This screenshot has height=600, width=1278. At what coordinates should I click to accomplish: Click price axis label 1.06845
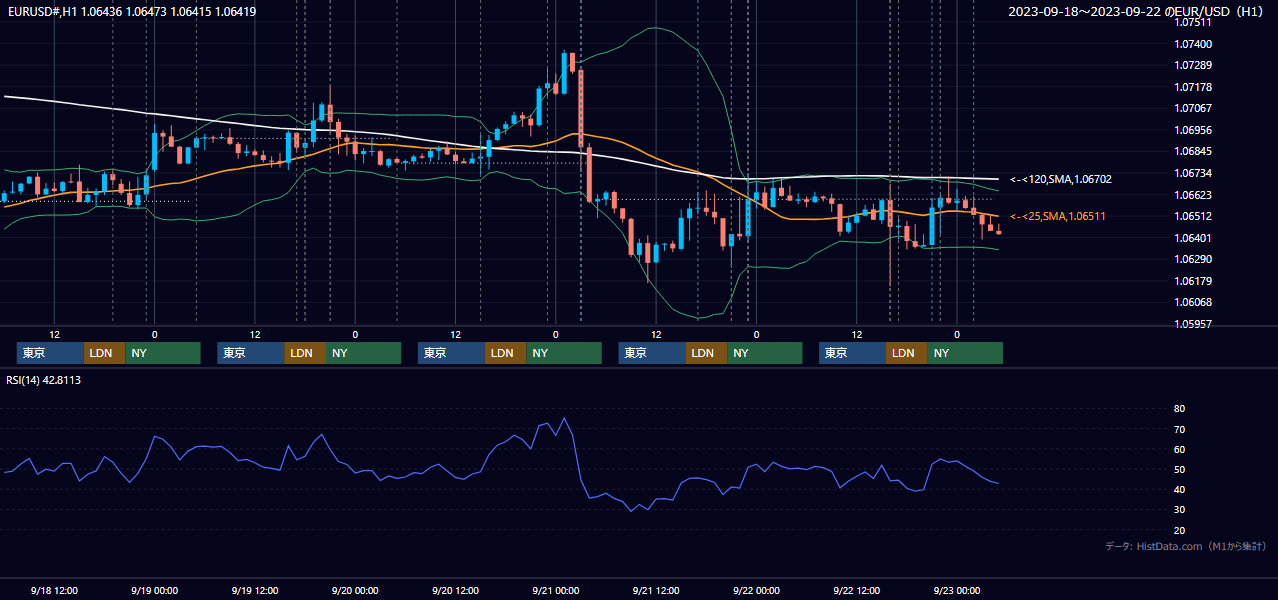pyautogui.click(x=1193, y=152)
